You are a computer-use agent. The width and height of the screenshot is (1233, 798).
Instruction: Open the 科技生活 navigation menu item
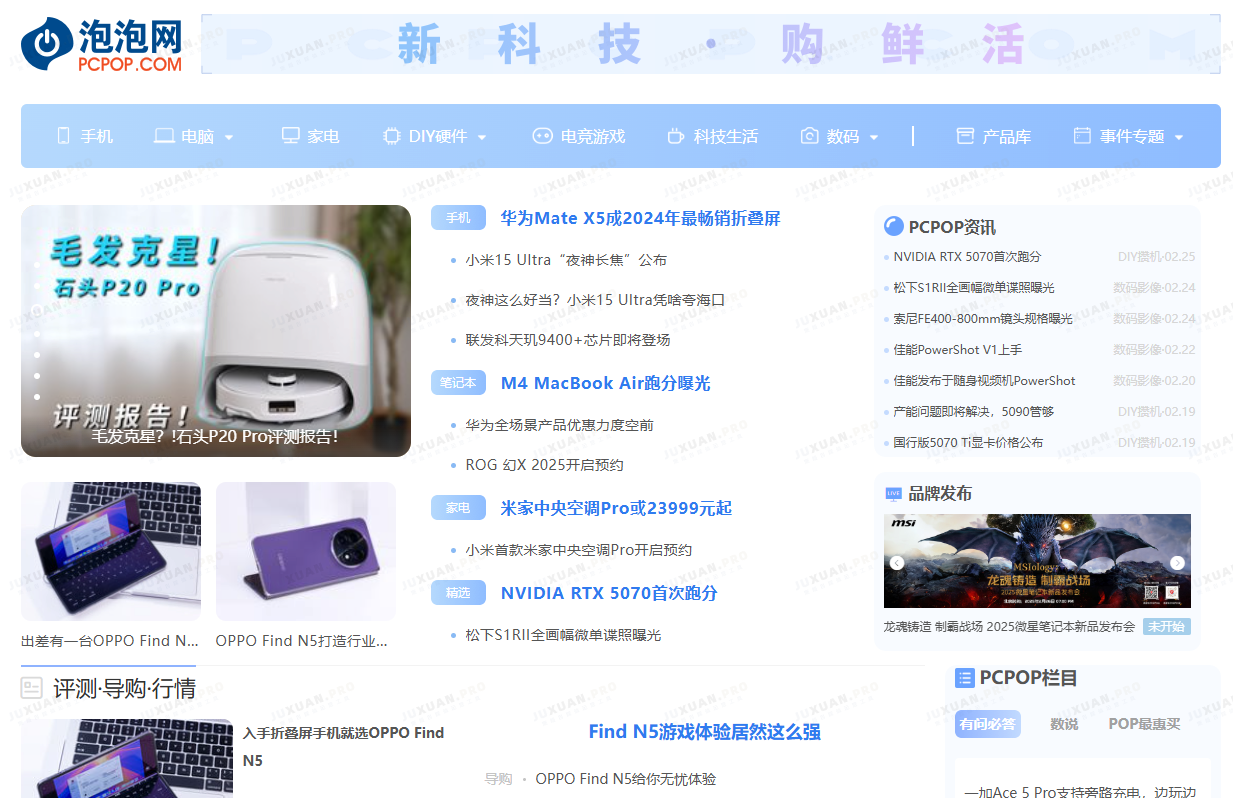pos(726,136)
